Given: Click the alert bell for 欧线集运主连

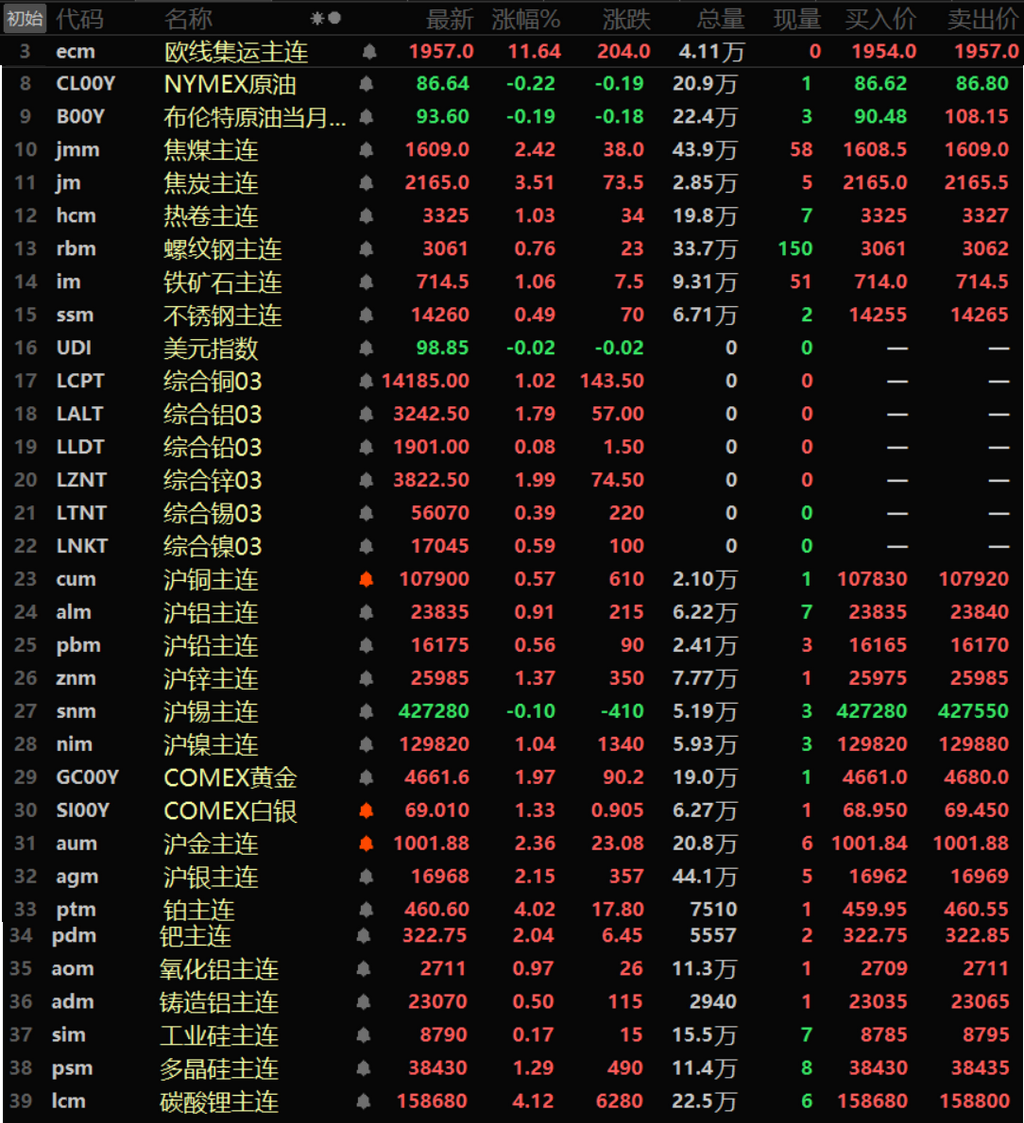Looking at the screenshot, I should click(x=369, y=52).
